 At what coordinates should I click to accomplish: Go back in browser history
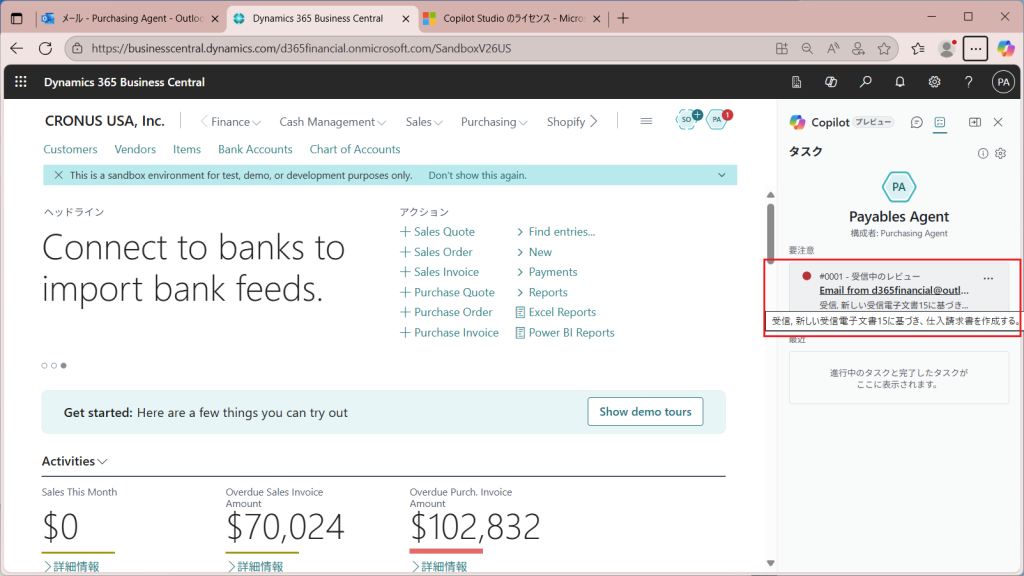coord(16,48)
